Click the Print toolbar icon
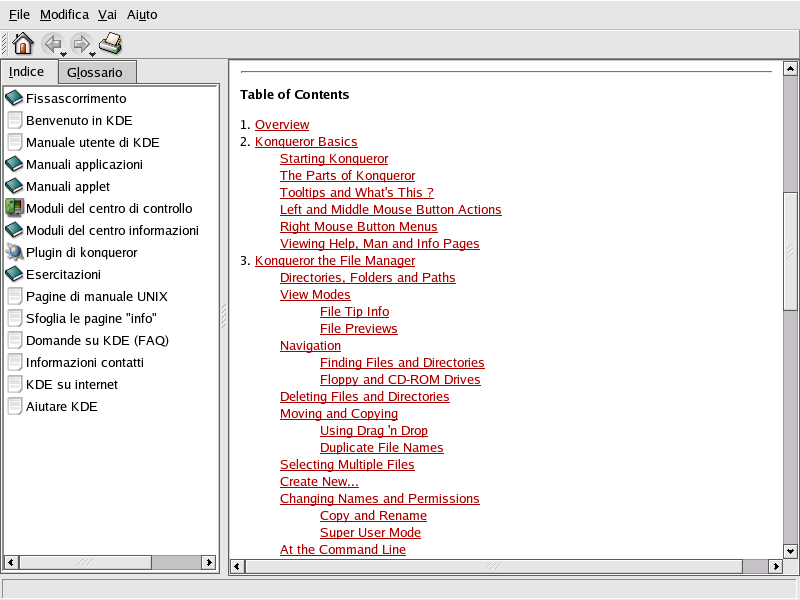800x600 pixels. [110, 43]
